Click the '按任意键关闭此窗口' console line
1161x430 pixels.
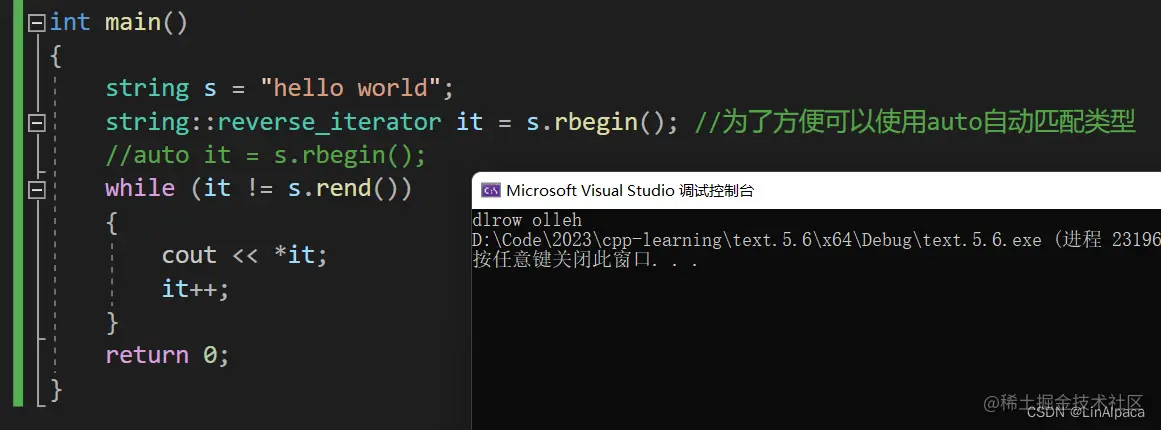(x=585, y=260)
